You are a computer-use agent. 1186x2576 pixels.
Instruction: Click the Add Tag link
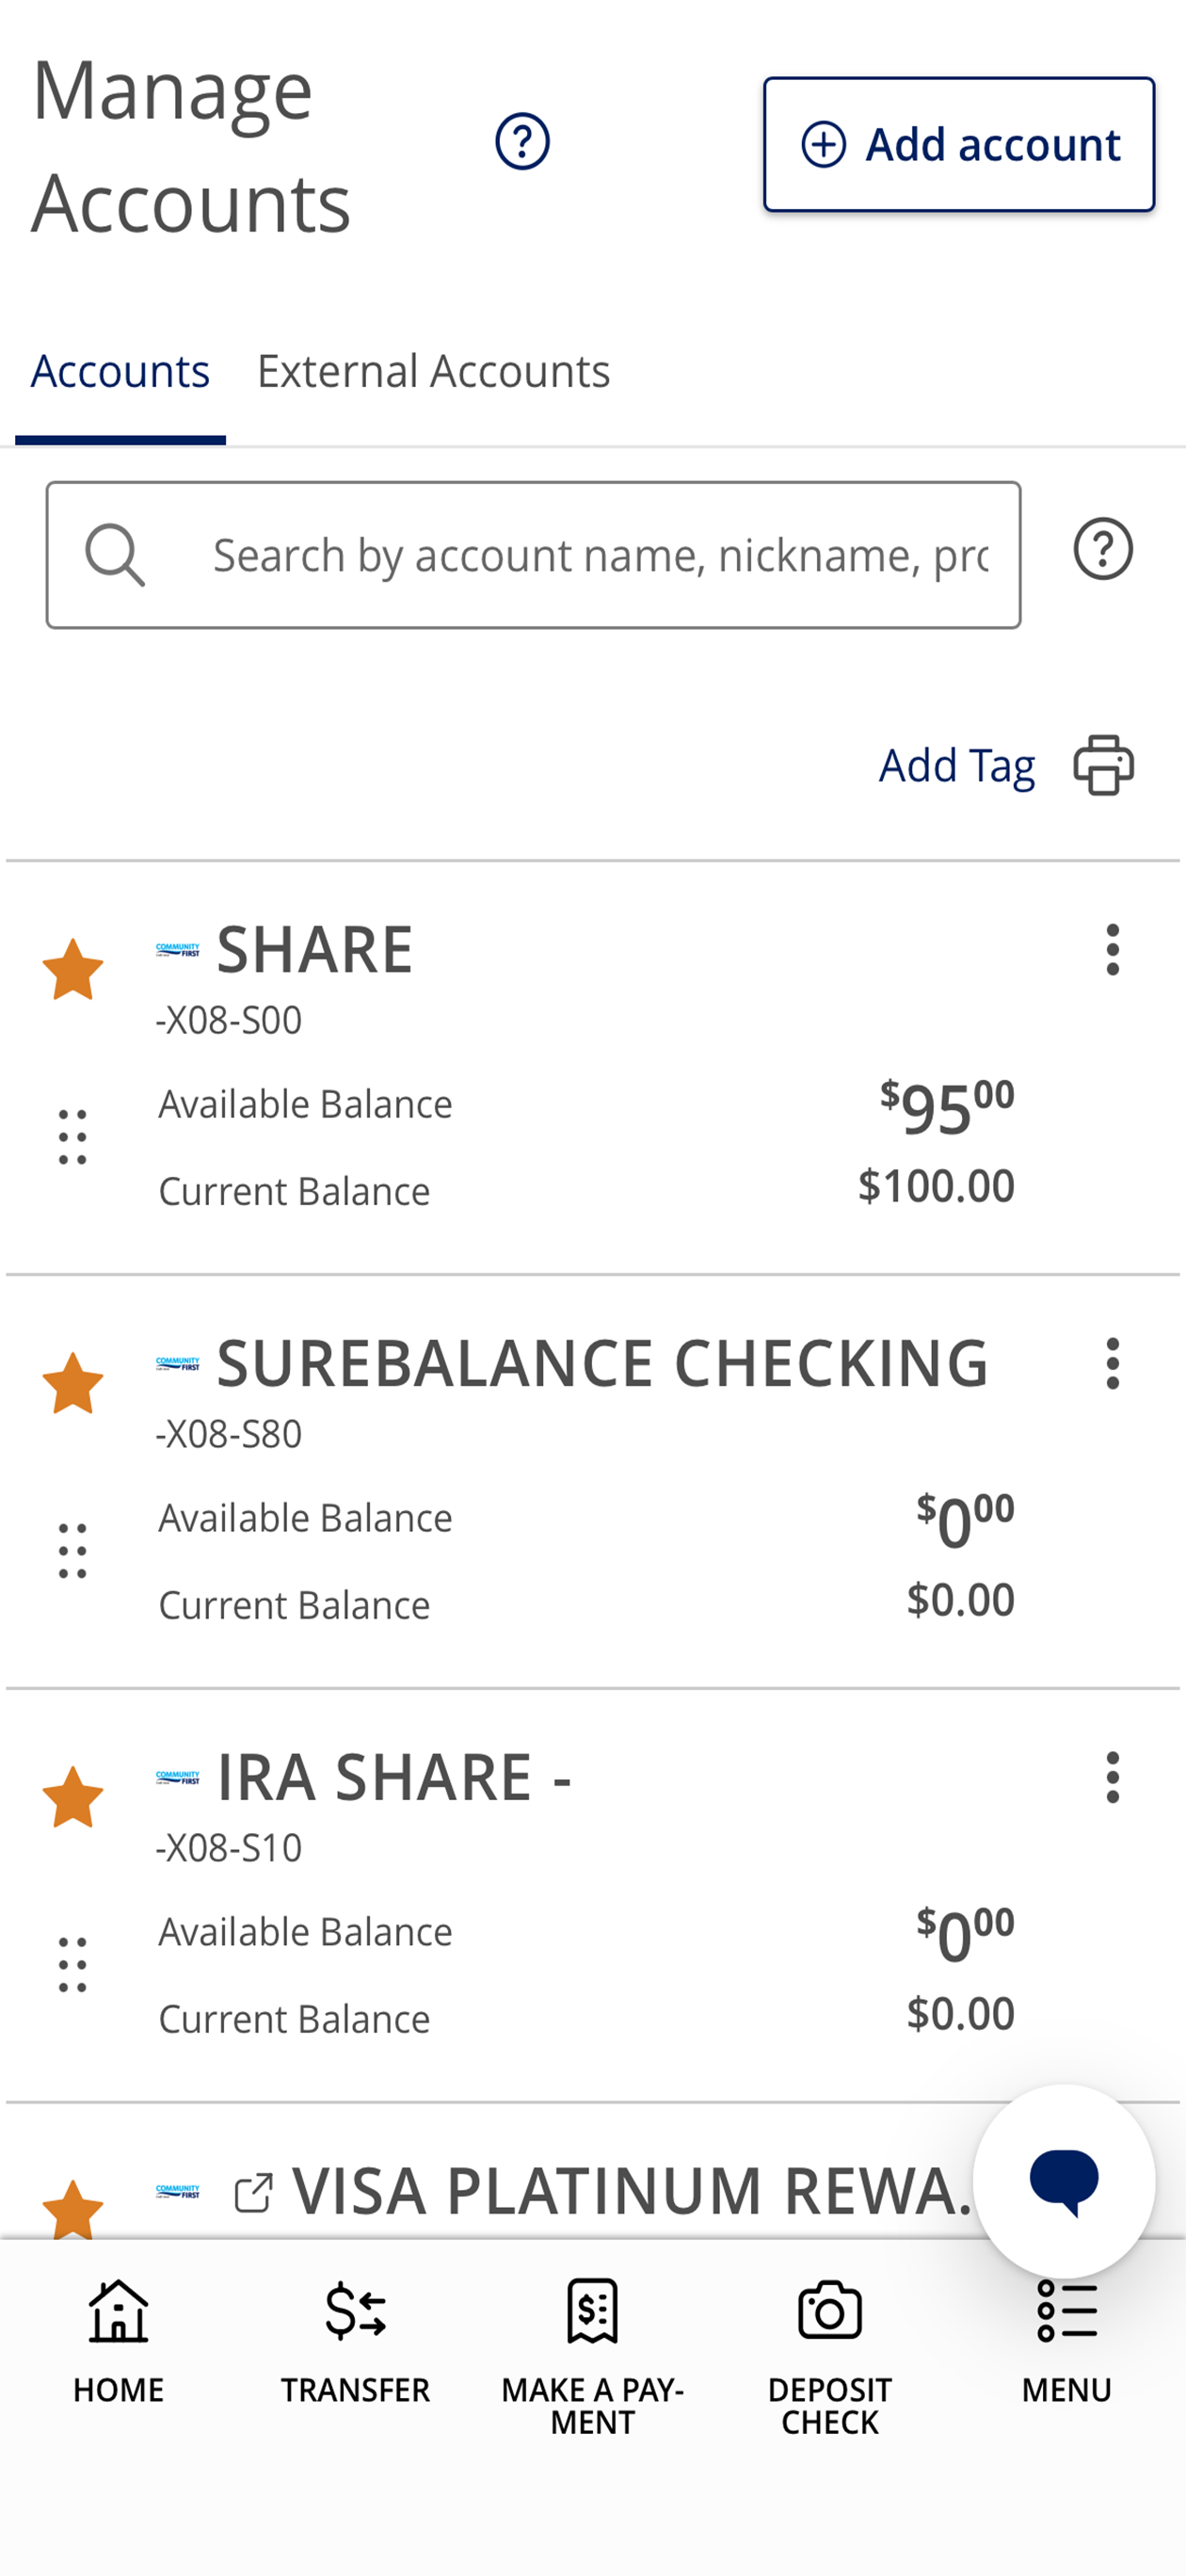[956, 766]
